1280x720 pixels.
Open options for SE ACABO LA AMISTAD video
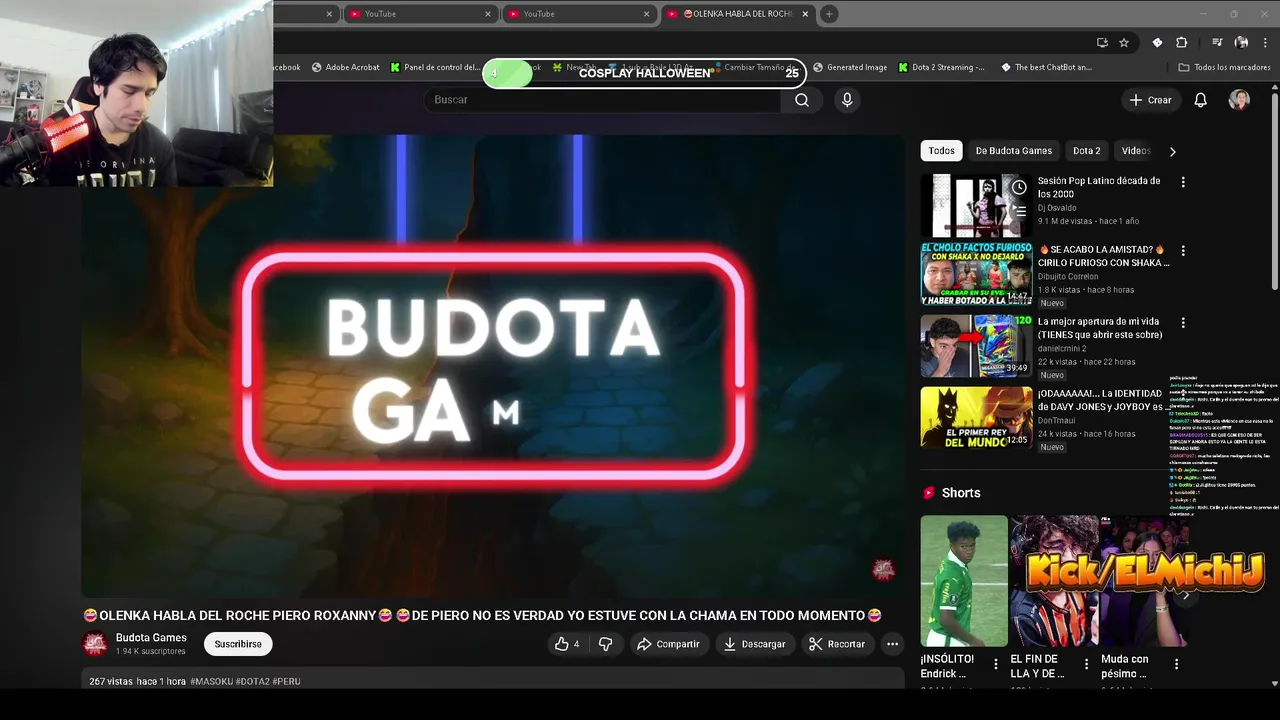click(1183, 251)
